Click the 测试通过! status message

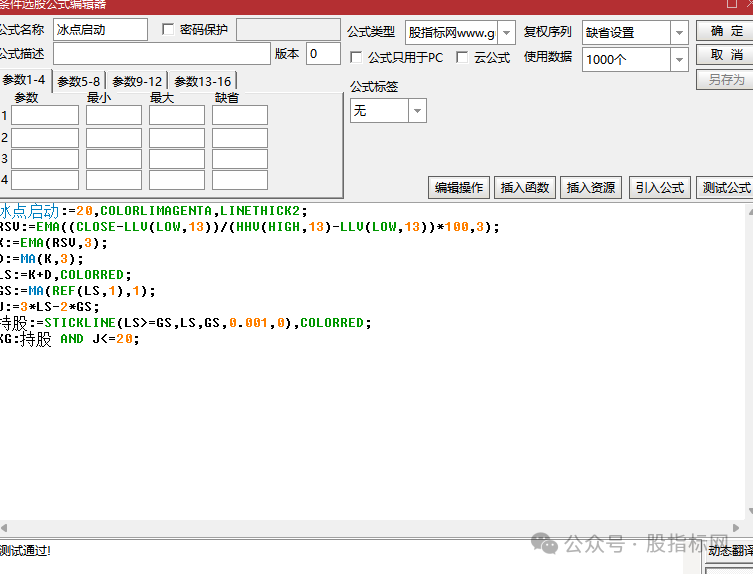click(x=25, y=550)
